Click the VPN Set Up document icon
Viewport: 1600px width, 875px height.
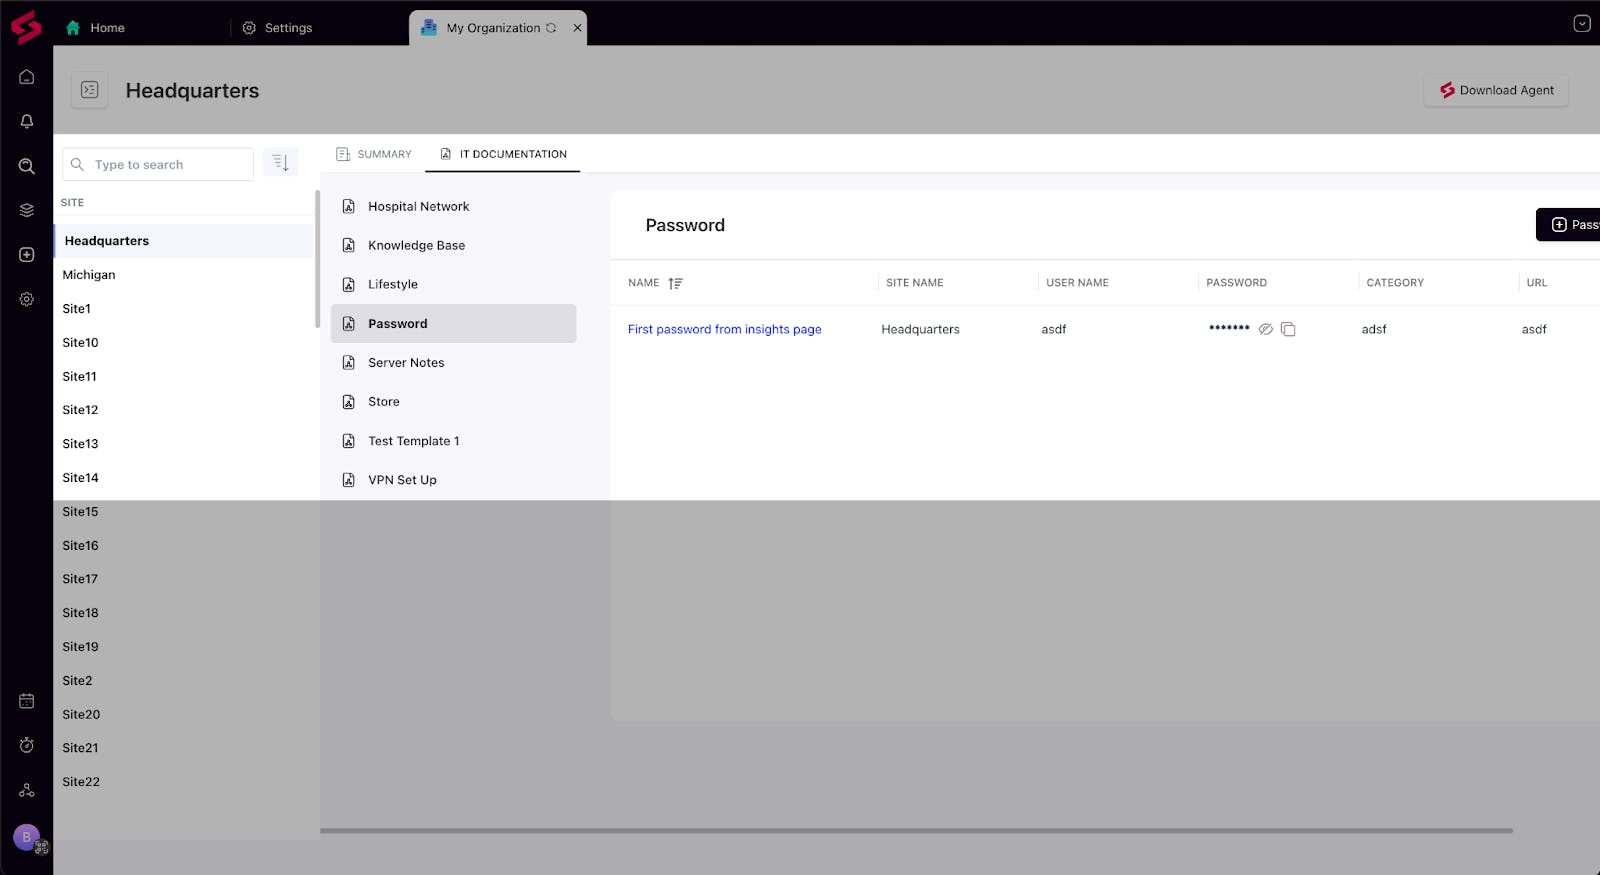click(349, 480)
